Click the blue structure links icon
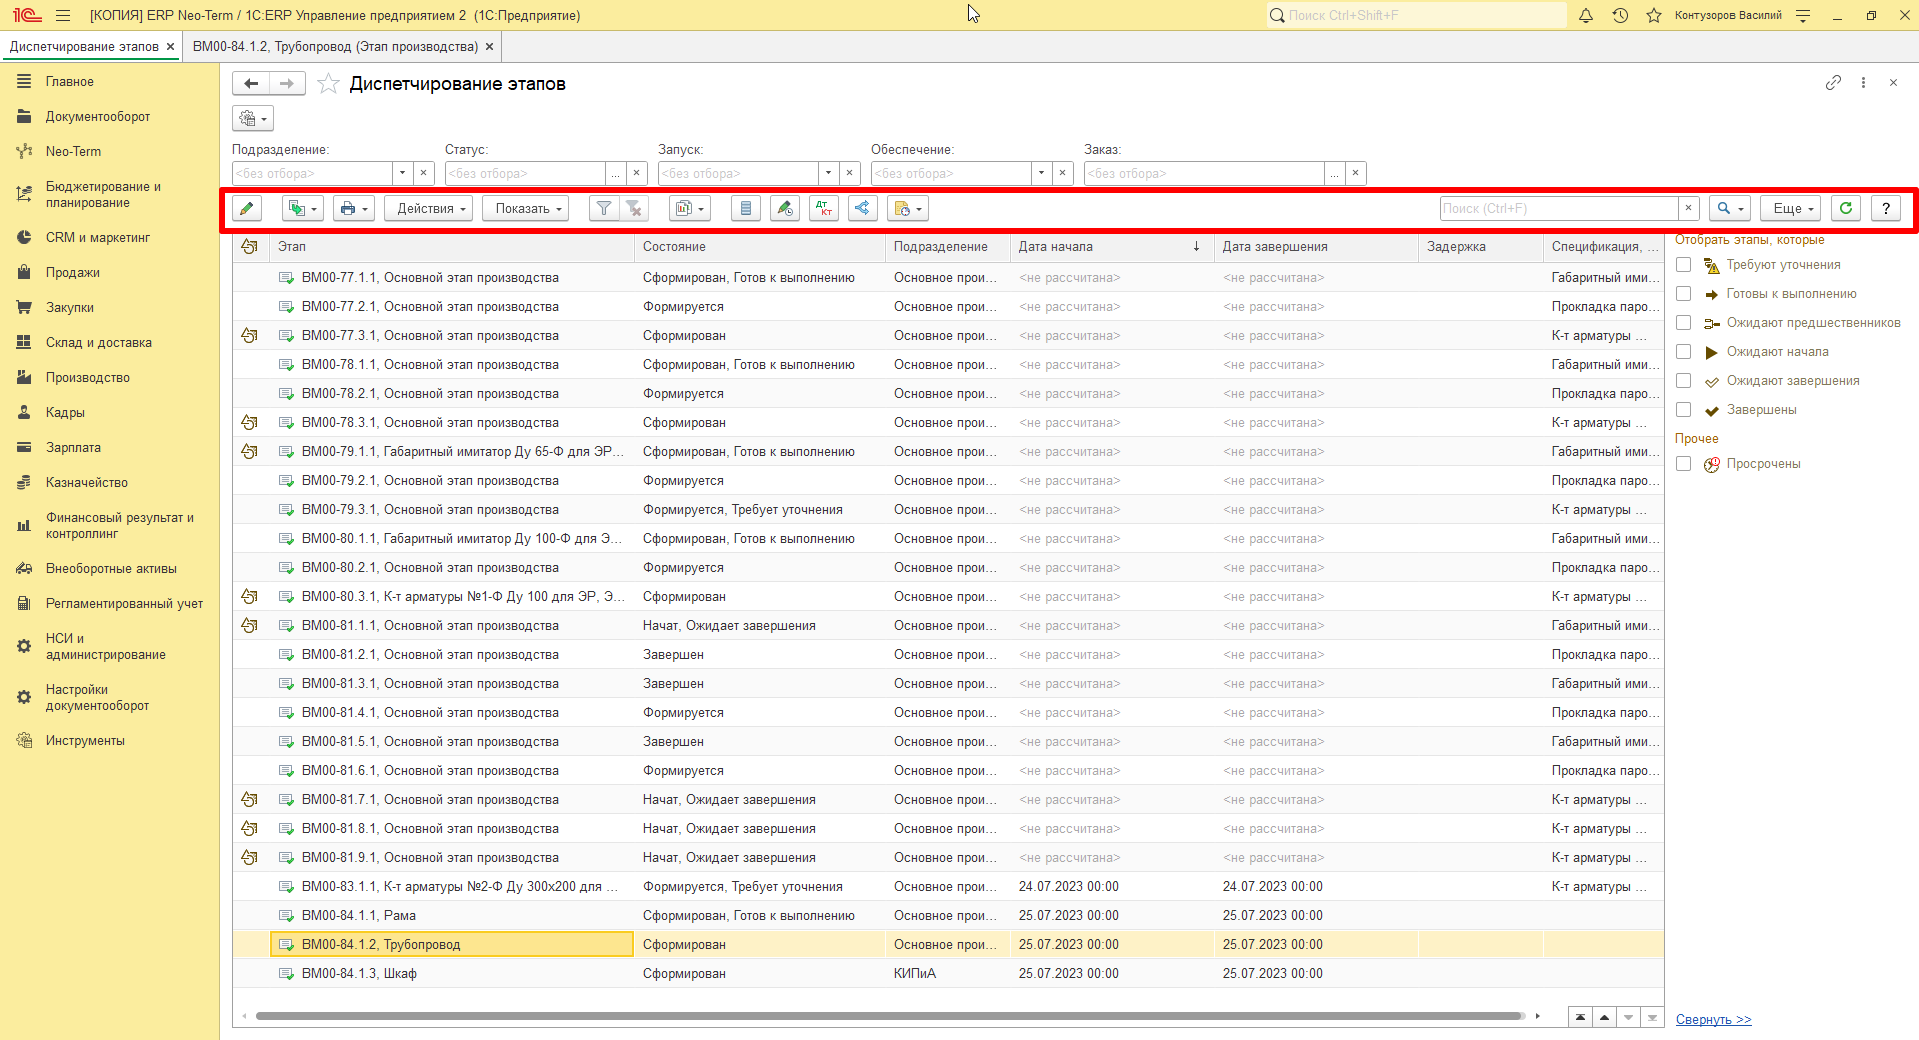The image size is (1919, 1040). pyautogui.click(x=863, y=208)
